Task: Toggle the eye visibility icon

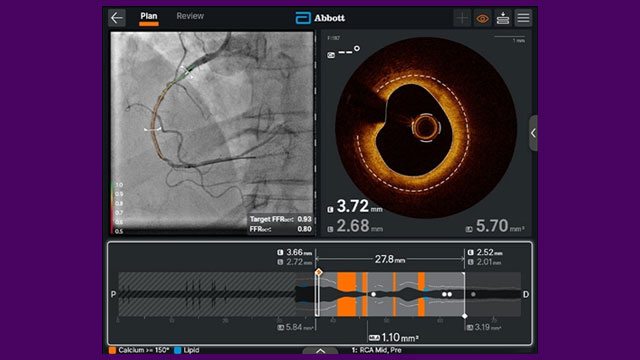Action: point(482,18)
